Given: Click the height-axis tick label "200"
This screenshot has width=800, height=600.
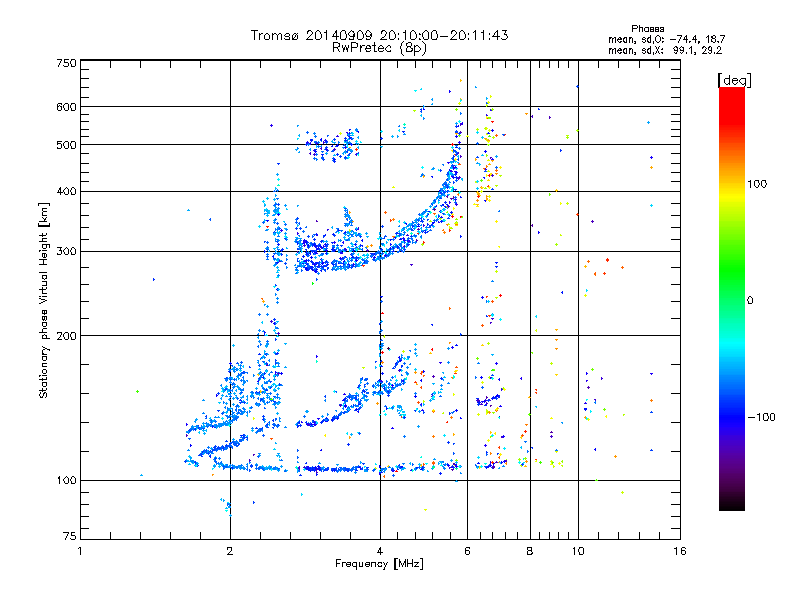Looking at the screenshot, I should click(66, 336).
